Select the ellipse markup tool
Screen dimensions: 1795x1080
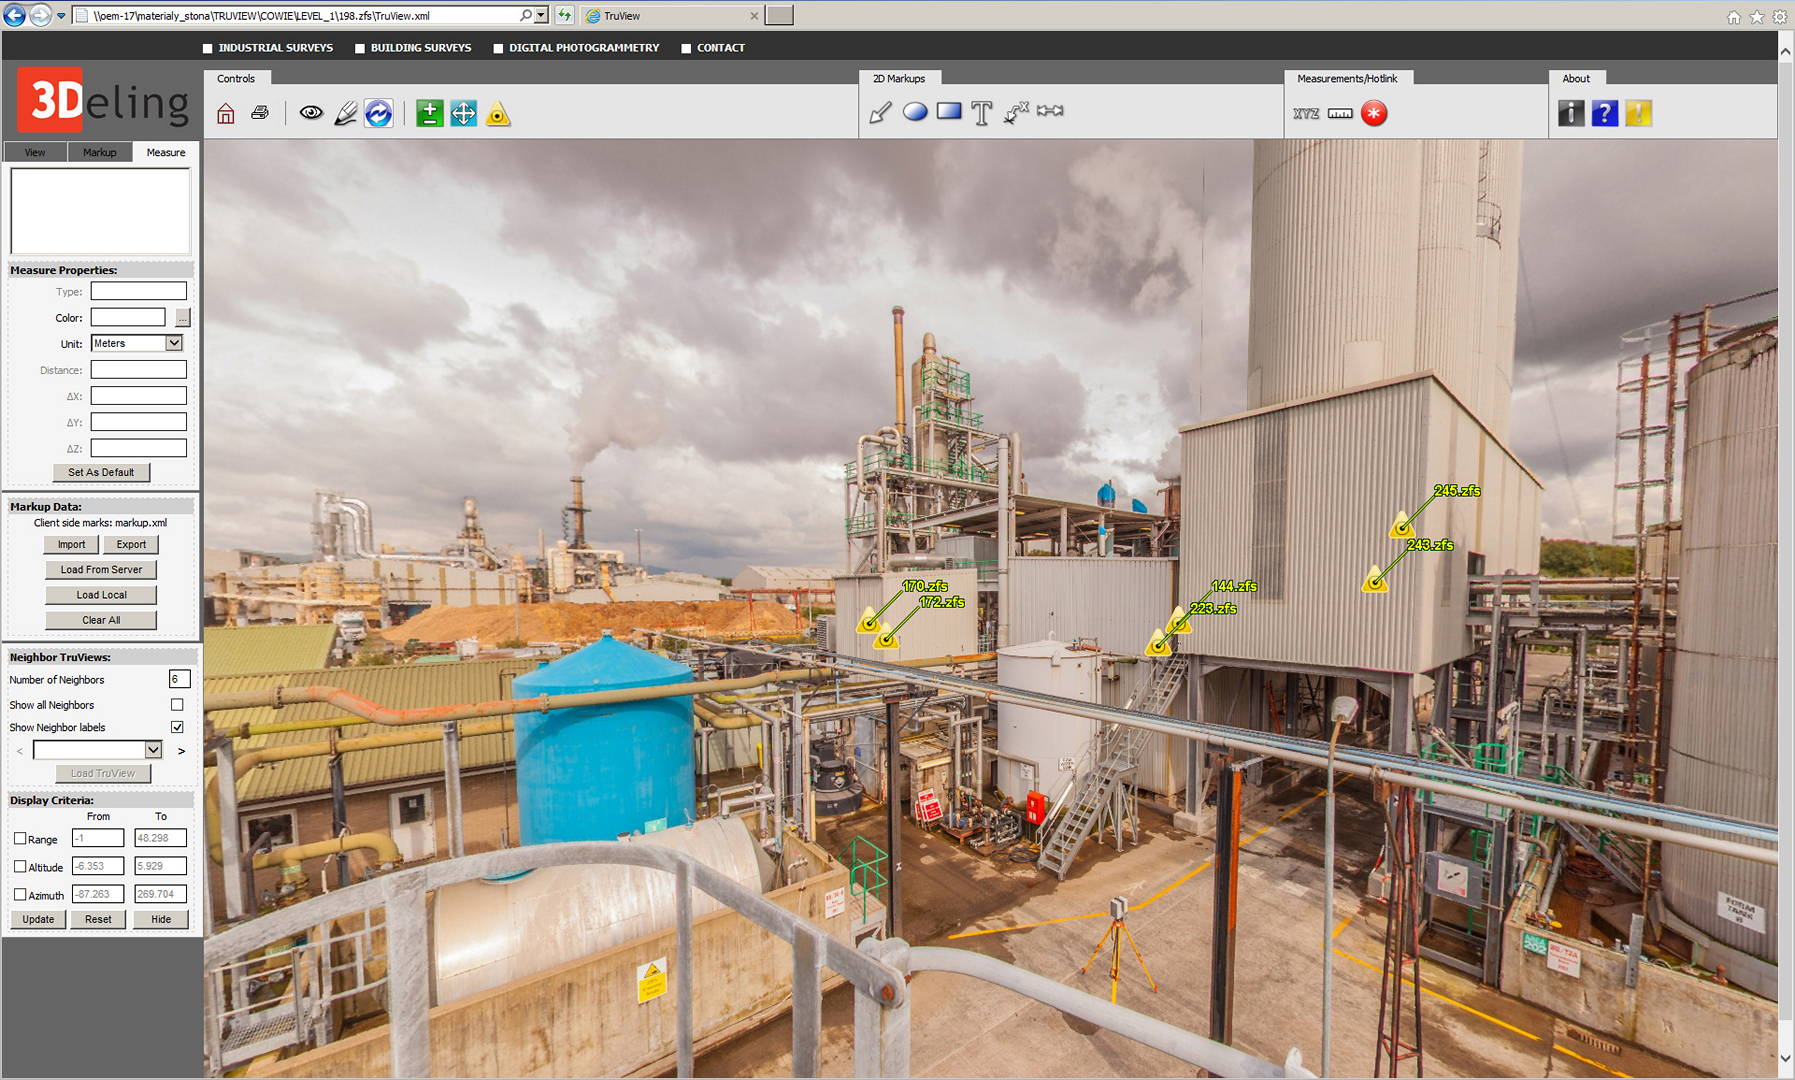(914, 112)
